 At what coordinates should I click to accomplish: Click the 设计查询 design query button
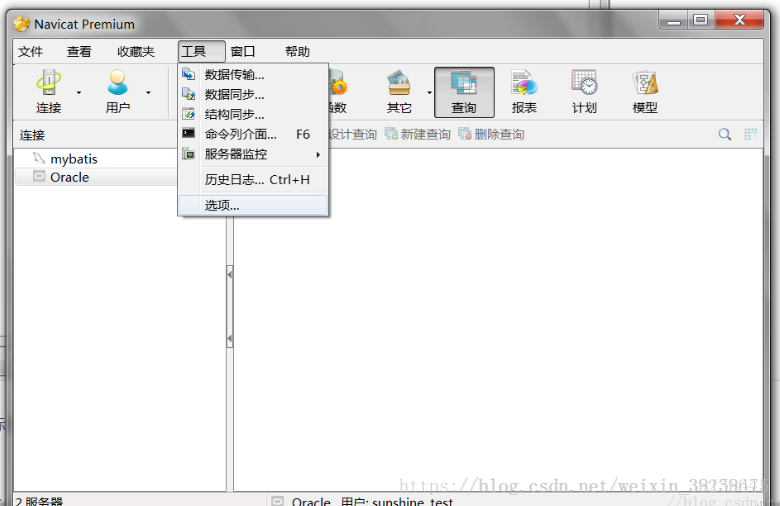pyautogui.click(x=353, y=134)
